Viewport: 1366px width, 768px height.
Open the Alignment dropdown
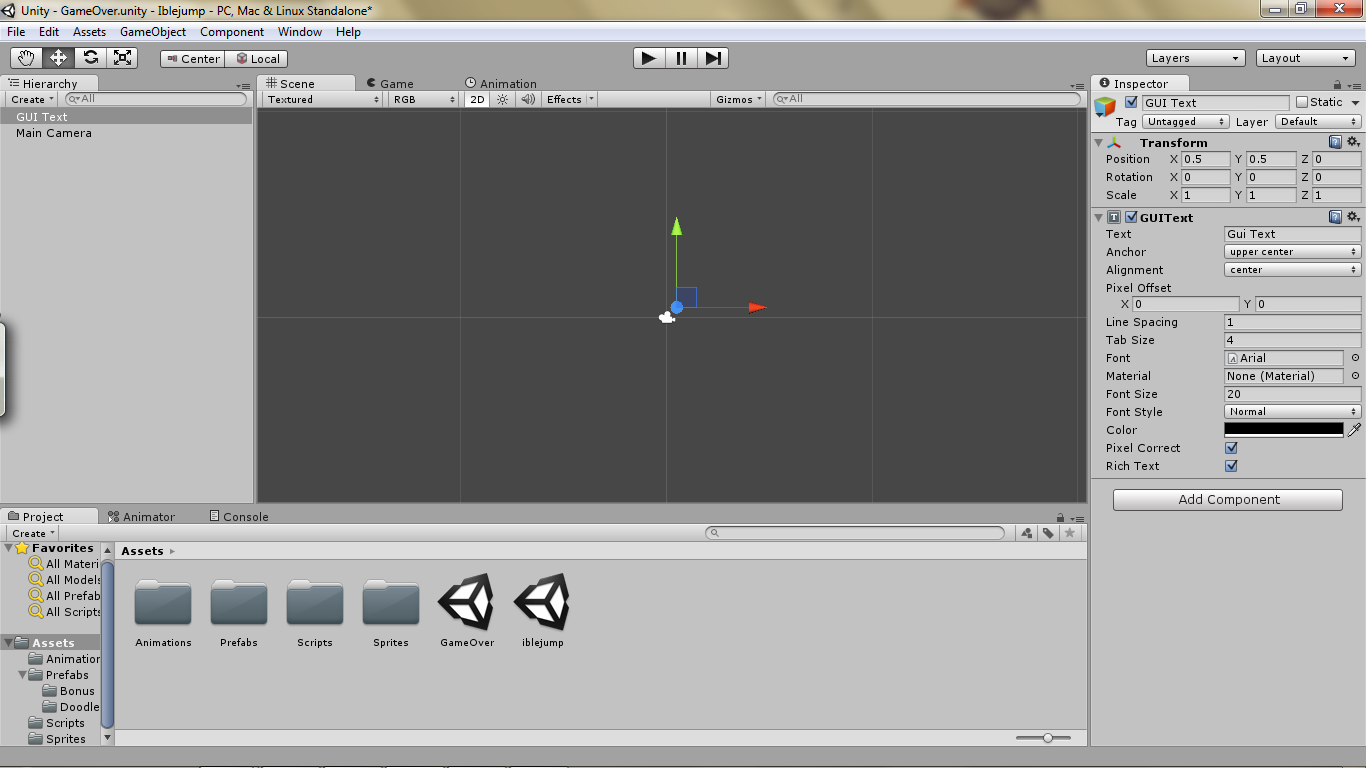pyautogui.click(x=1293, y=270)
